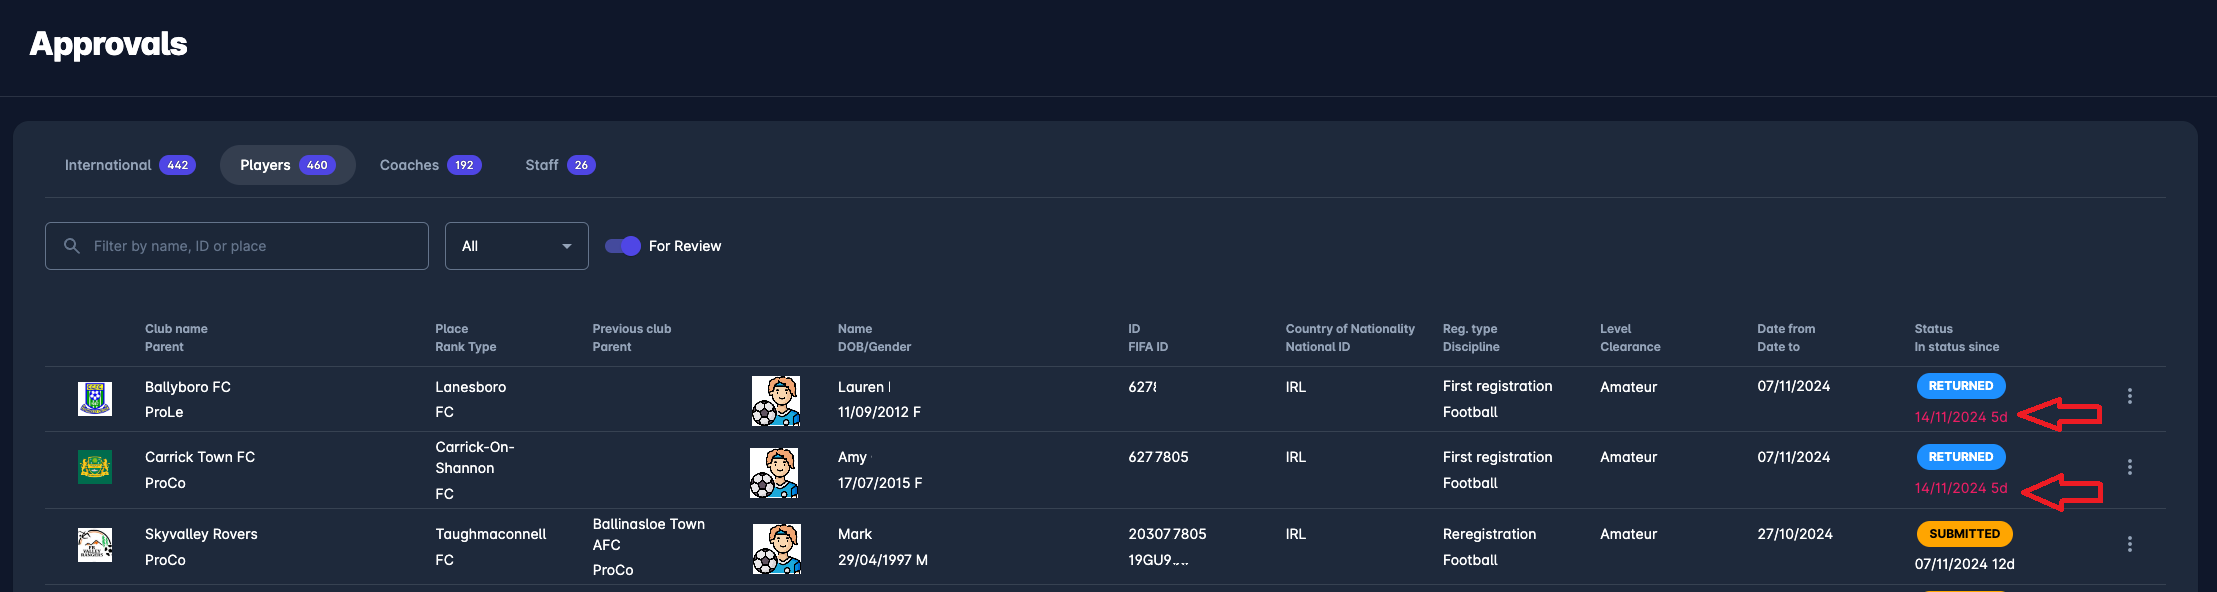This screenshot has height=592, width=2217.
Task: Click the SUBMITTED status badge for Mark
Action: 1964,534
